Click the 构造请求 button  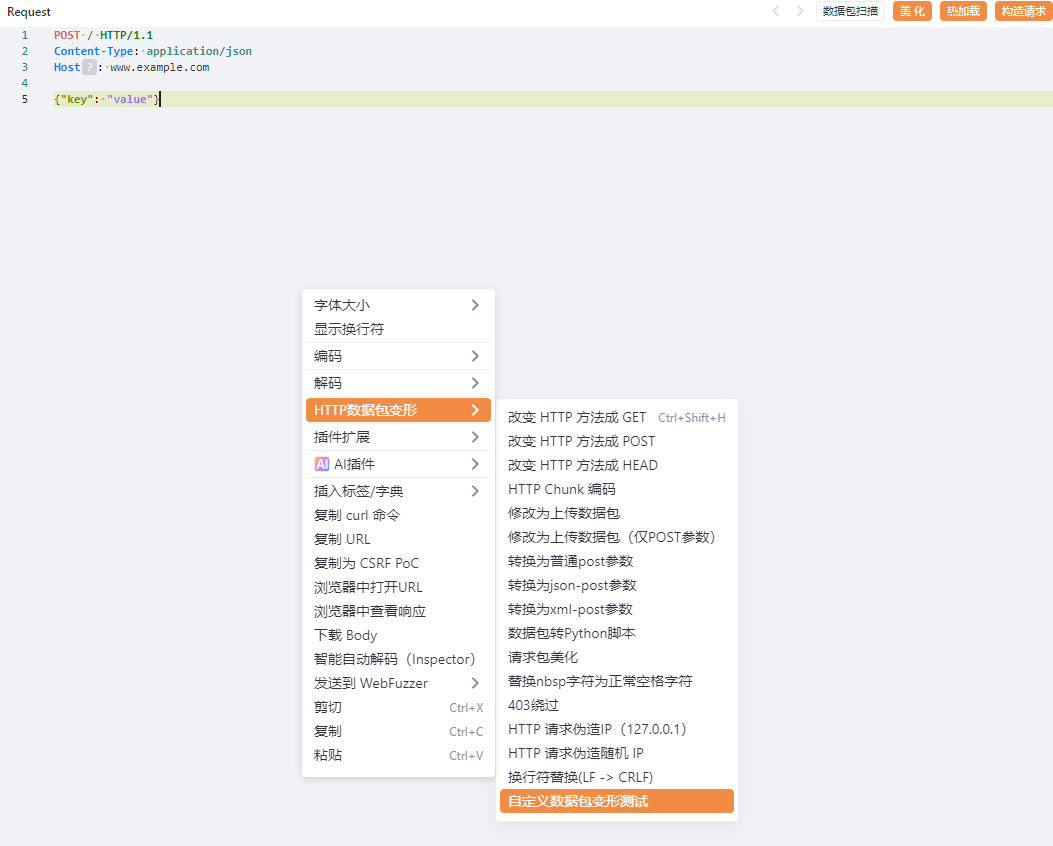click(1023, 11)
